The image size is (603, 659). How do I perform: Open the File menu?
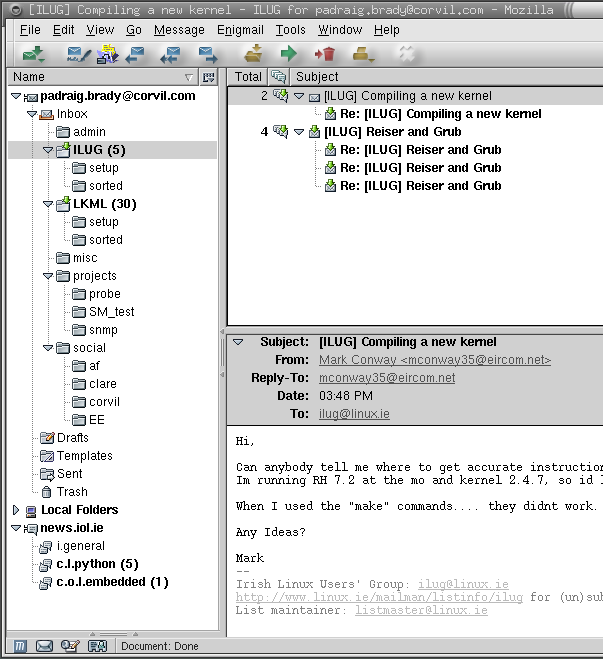pos(30,30)
